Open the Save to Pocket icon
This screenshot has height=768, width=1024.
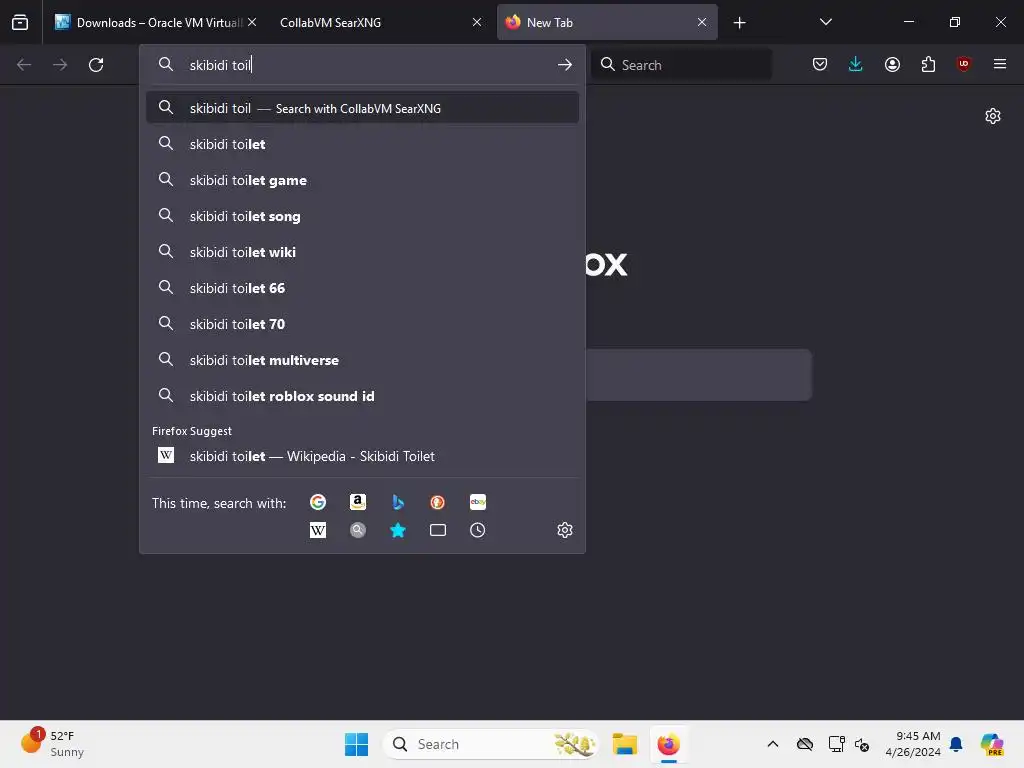(x=820, y=64)
